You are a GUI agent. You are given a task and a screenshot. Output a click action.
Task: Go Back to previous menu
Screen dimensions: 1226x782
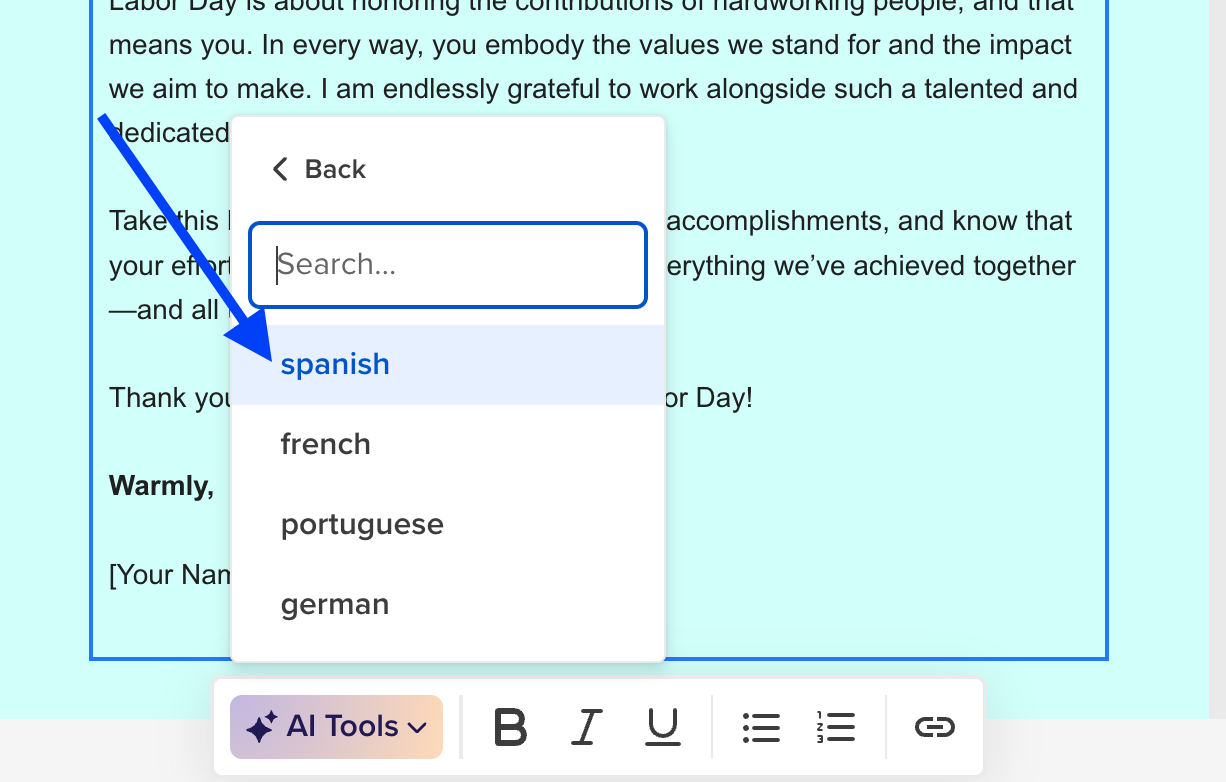(319, 169)
